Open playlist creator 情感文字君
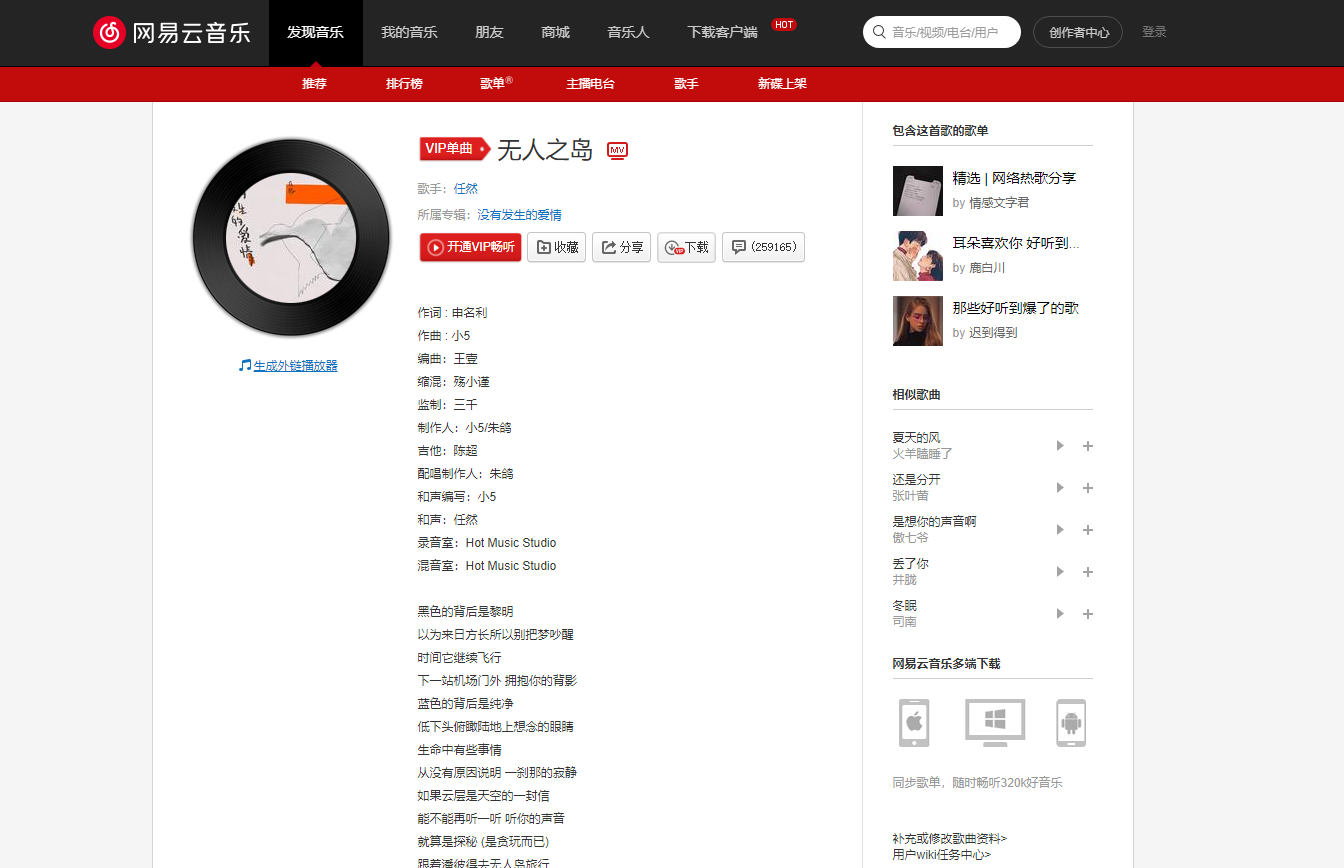Screen dimensions: 1344x868 coord(999,203)
